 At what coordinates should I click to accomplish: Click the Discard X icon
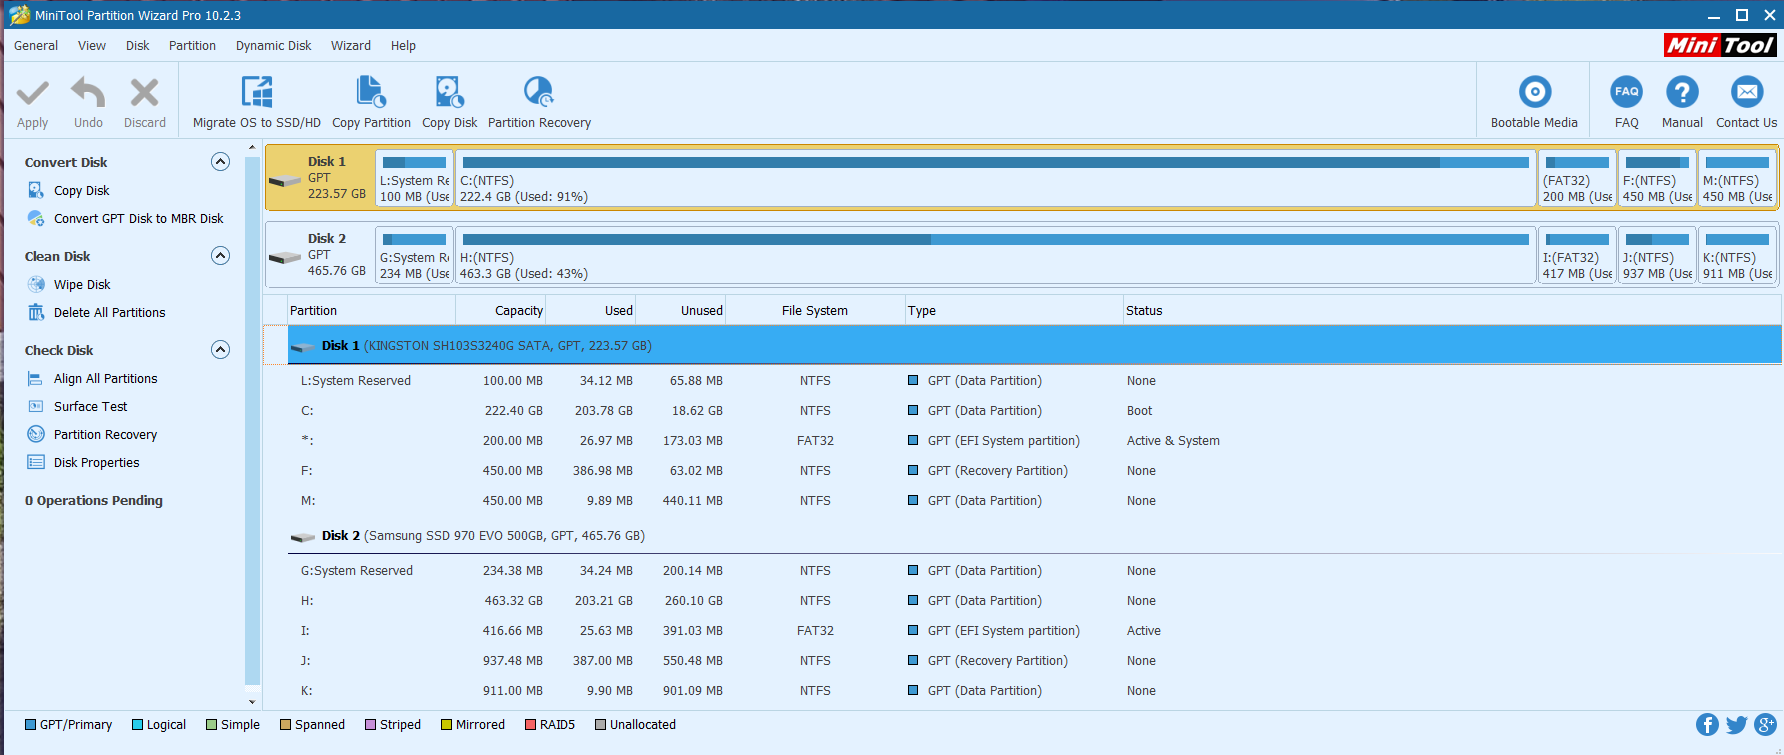[145, 93]
